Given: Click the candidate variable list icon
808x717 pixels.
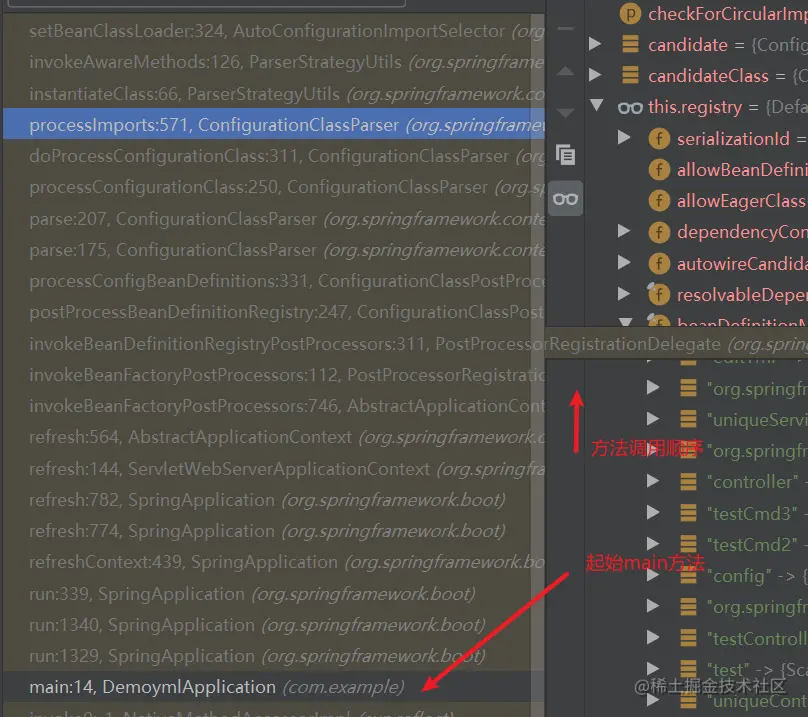Looking at the screenshot, I should tap(630, 44).
